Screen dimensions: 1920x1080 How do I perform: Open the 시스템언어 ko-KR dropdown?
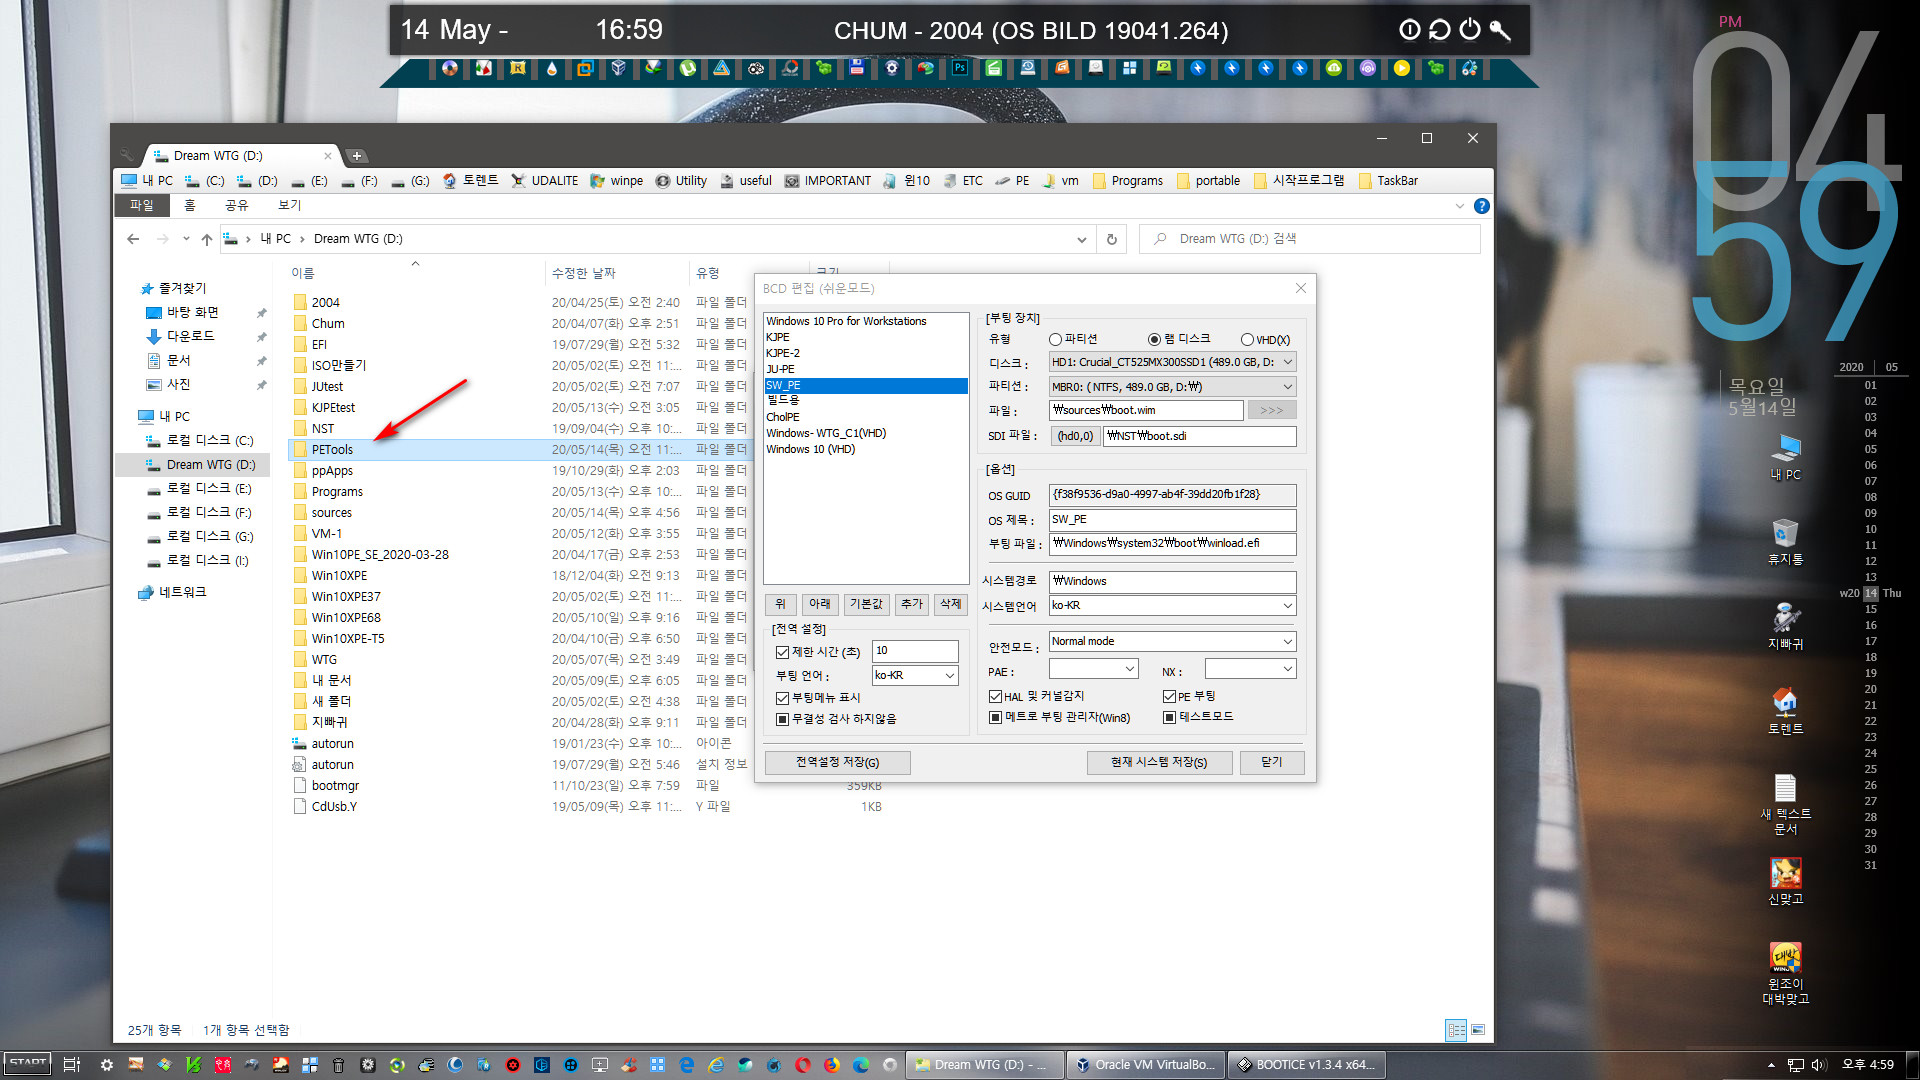coord(1172,605)
